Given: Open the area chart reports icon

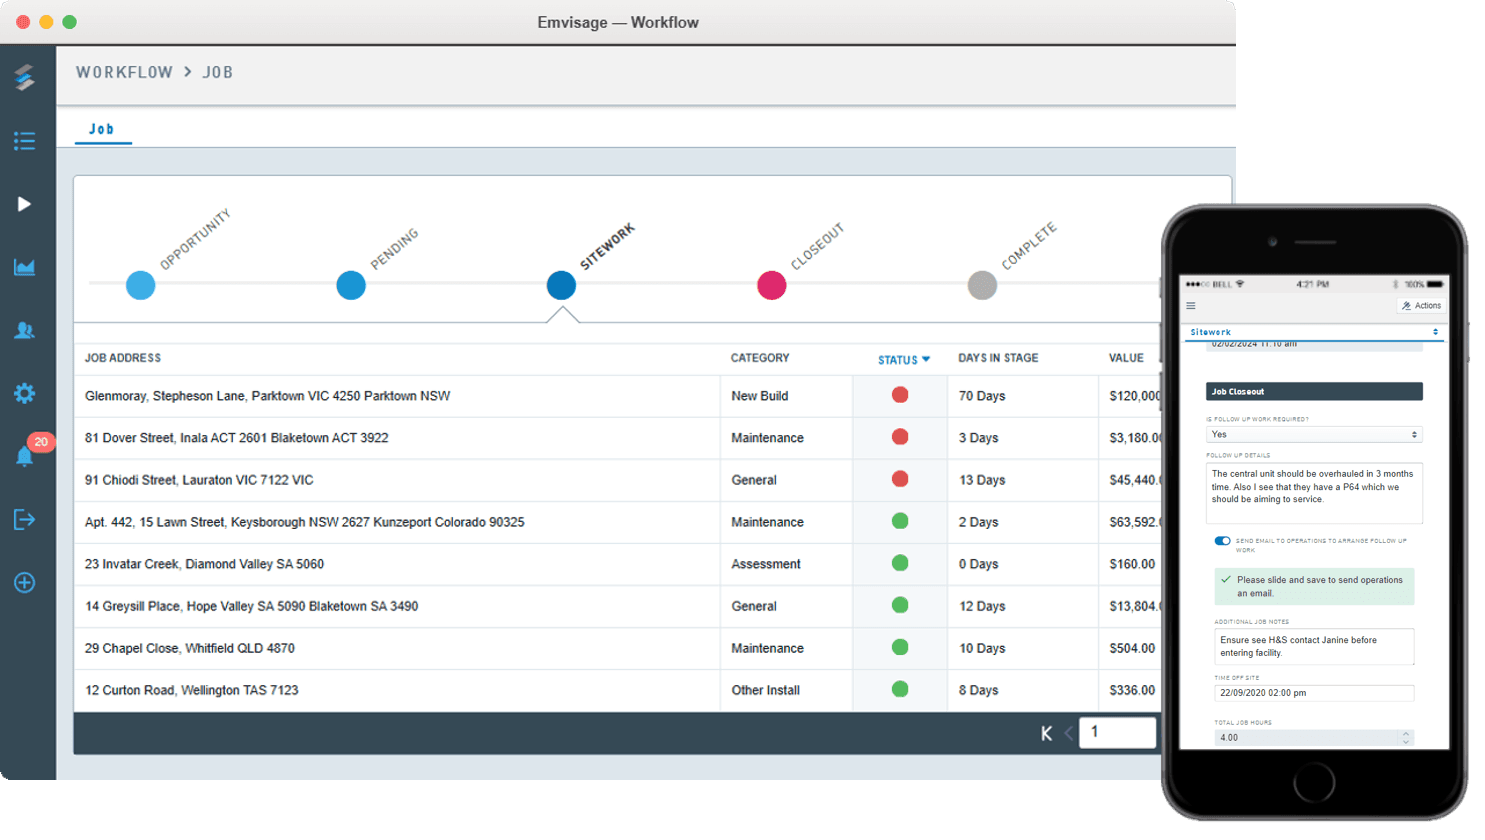Looking at the screenshot, I should [25, 267].
